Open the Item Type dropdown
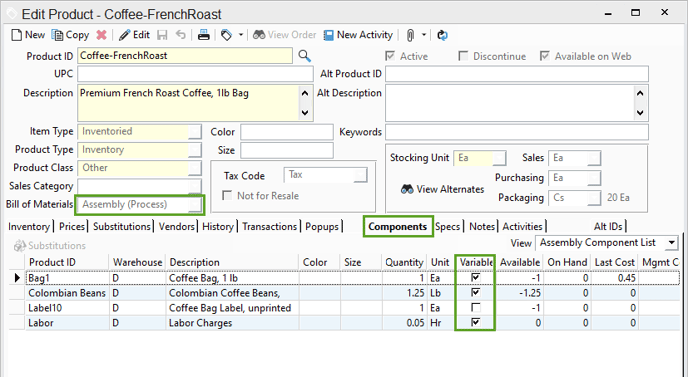This screenshot has height=377, width=688. [x=195, y=132]
